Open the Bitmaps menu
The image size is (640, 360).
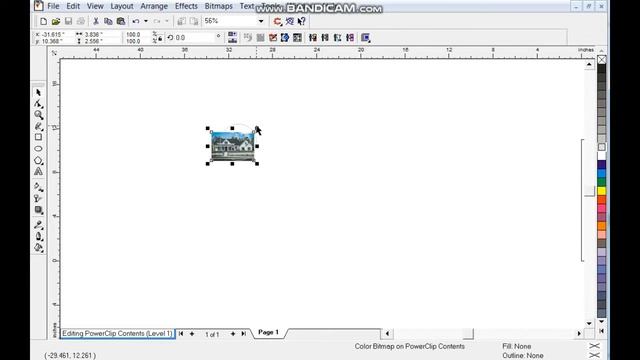tap(218, 6)
